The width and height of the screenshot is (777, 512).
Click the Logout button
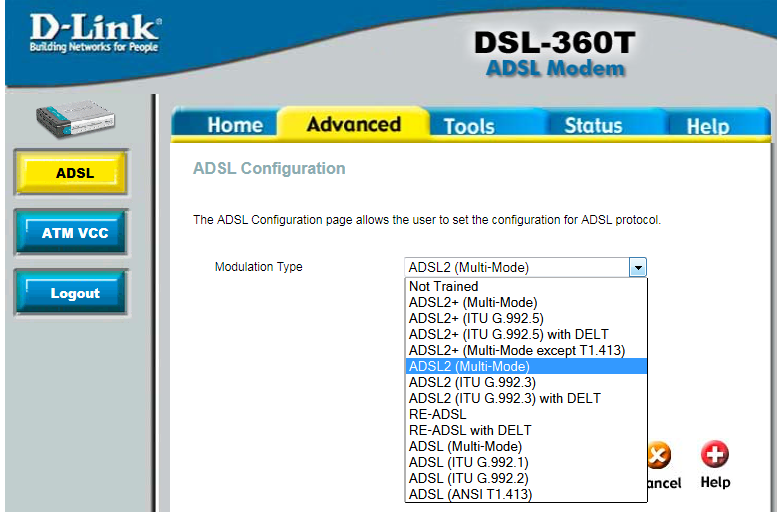(72, 292)
